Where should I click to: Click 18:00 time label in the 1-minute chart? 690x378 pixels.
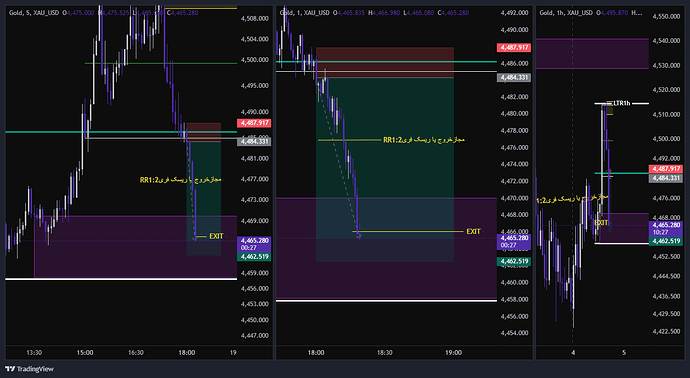point(316,352)
